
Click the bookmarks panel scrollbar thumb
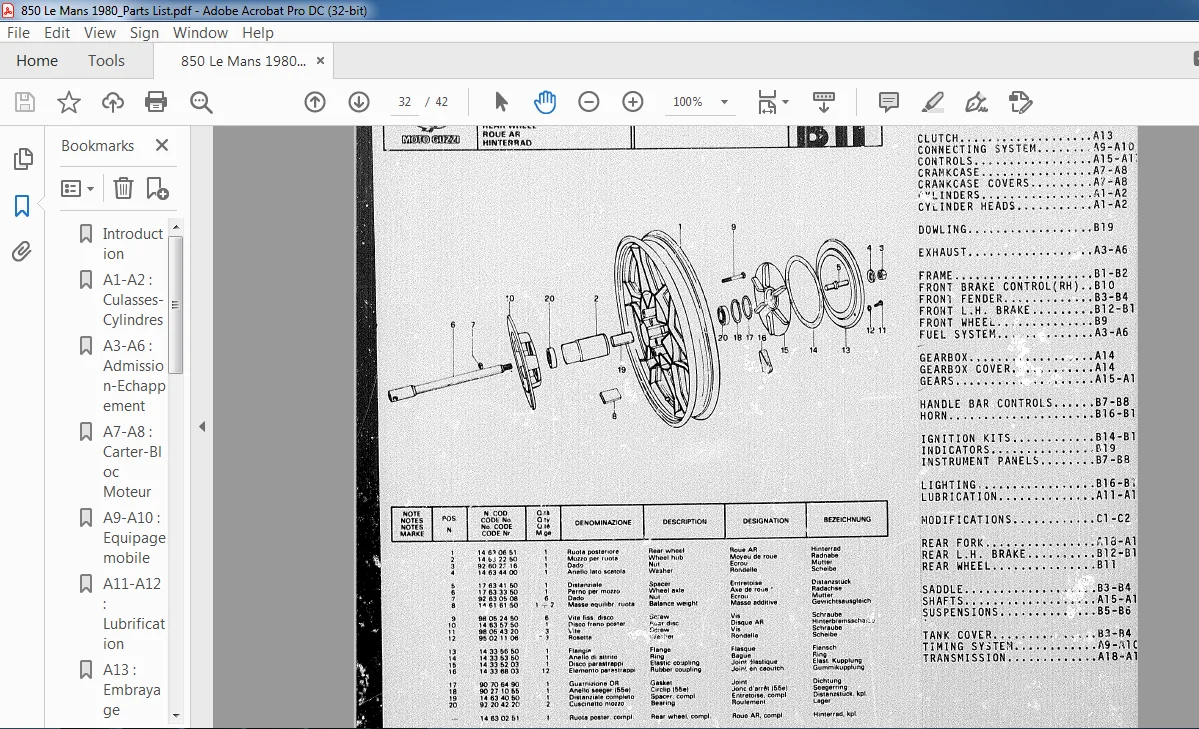tap(176, 304)
